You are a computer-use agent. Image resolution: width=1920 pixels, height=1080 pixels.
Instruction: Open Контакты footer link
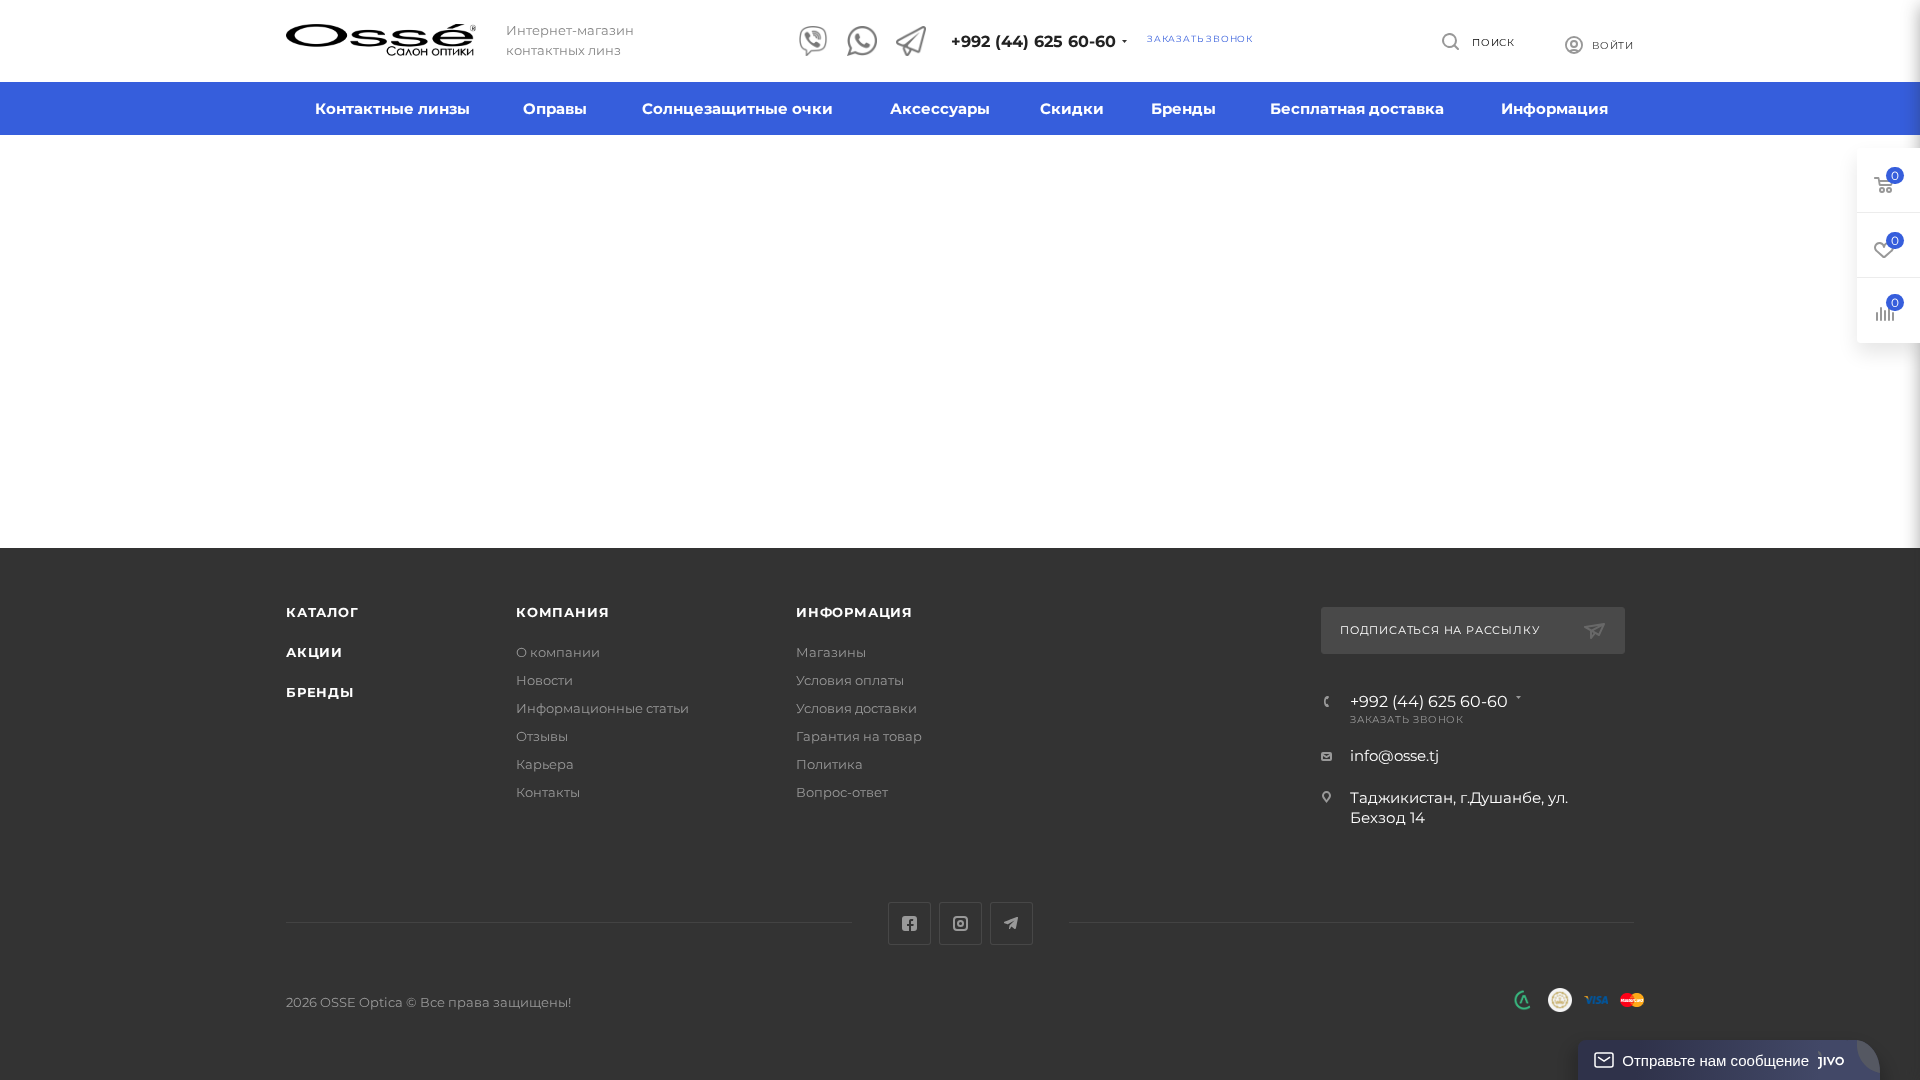click(x=548, y=792)
